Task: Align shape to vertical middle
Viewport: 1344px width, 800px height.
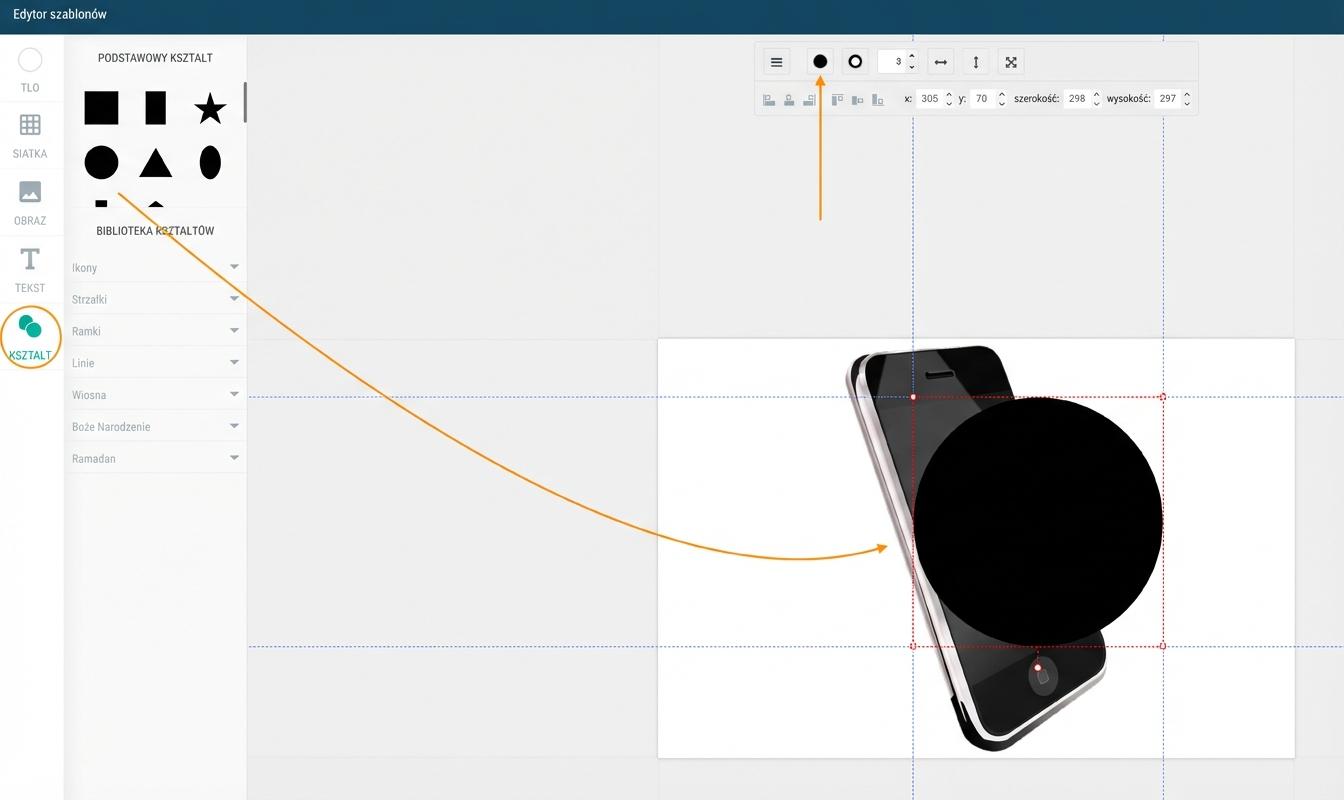Action: tap(858, 99)
